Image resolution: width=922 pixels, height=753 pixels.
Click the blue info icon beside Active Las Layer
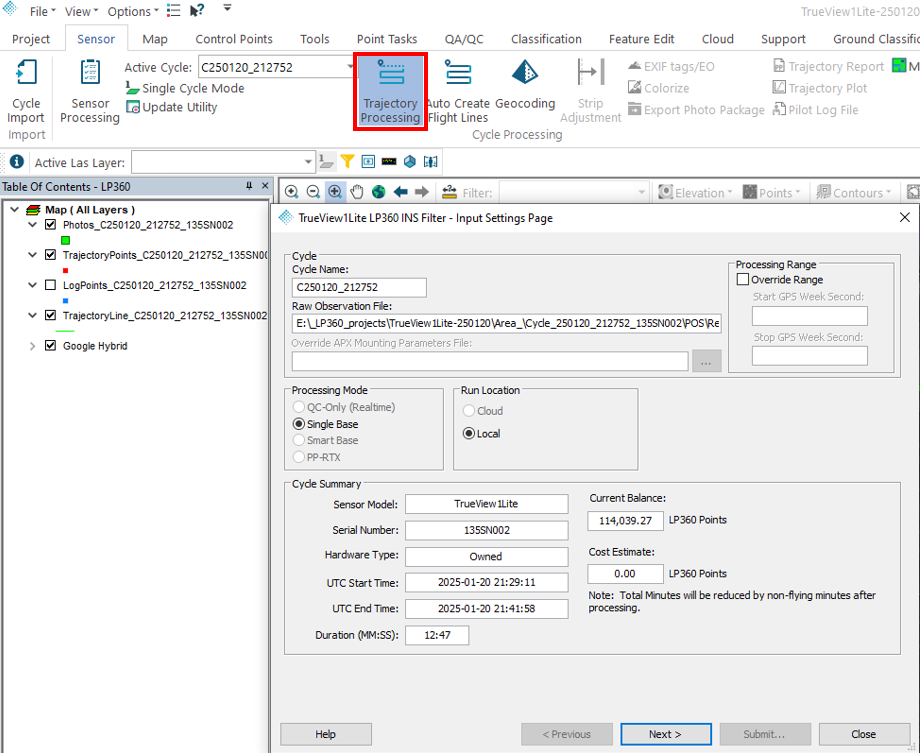(16, 162)
